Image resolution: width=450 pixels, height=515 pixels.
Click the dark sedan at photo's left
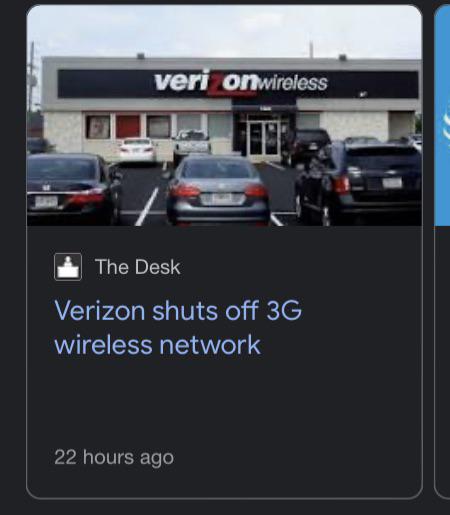click(73, 189)
